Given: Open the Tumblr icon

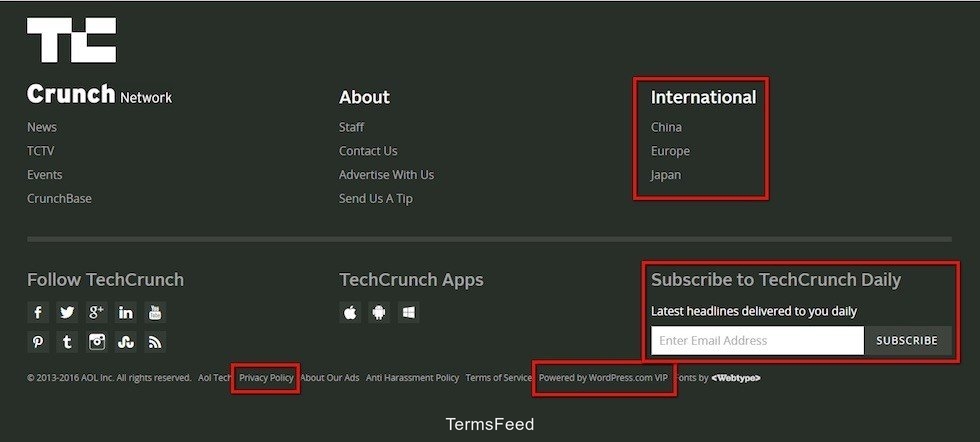Looking at the screenshot, I should [67, 342].
